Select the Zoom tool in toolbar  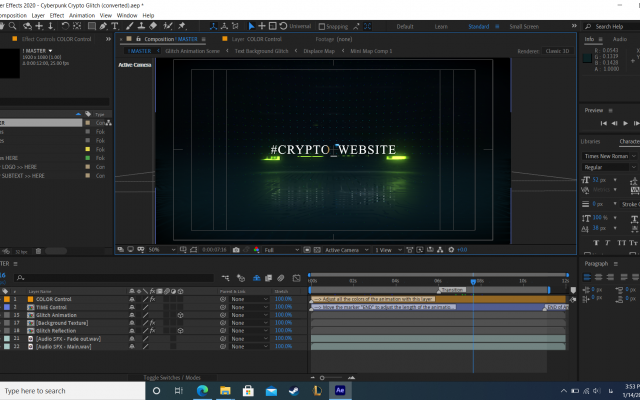13,26
